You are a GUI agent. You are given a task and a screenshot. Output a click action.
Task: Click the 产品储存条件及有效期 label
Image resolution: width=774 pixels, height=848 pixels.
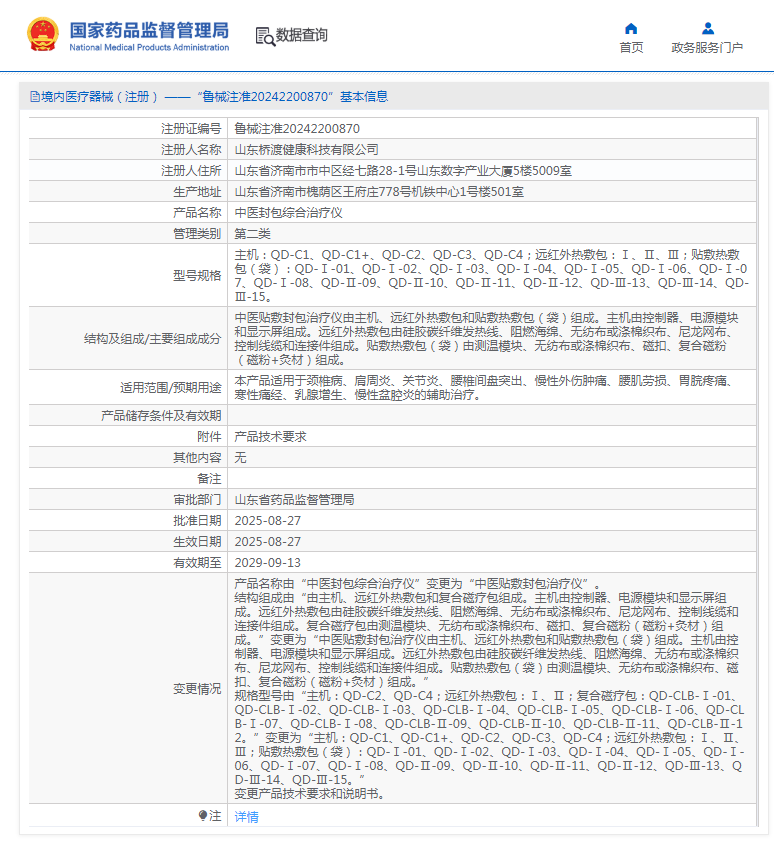pos(161,416)
